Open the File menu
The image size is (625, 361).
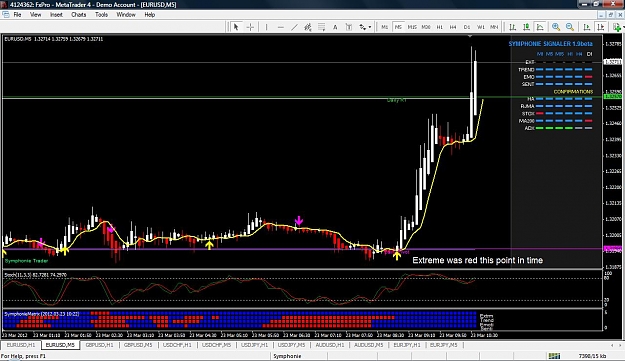18,15
